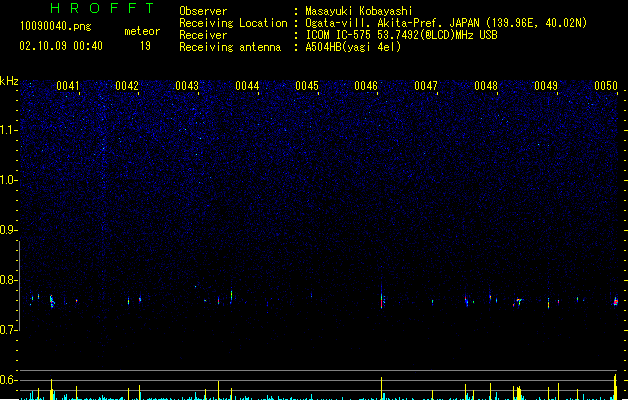
Task: Click the 1.1 kHz axis label
Action: [x=9, y=130]
